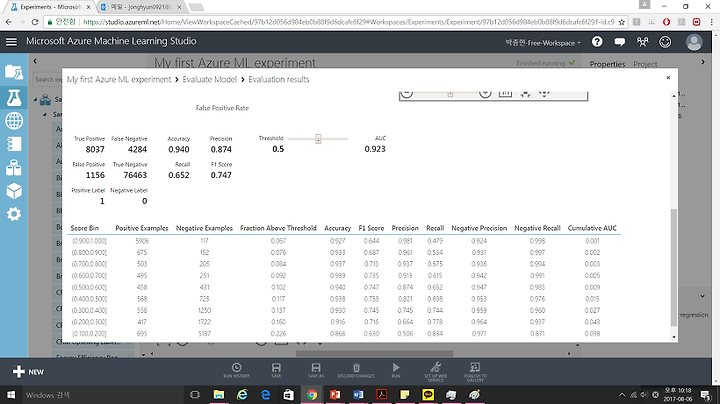Close the Evaluation results dialog
Viewport: 720px width, 404px height.
pyautogui.click(x=668, y=78)
